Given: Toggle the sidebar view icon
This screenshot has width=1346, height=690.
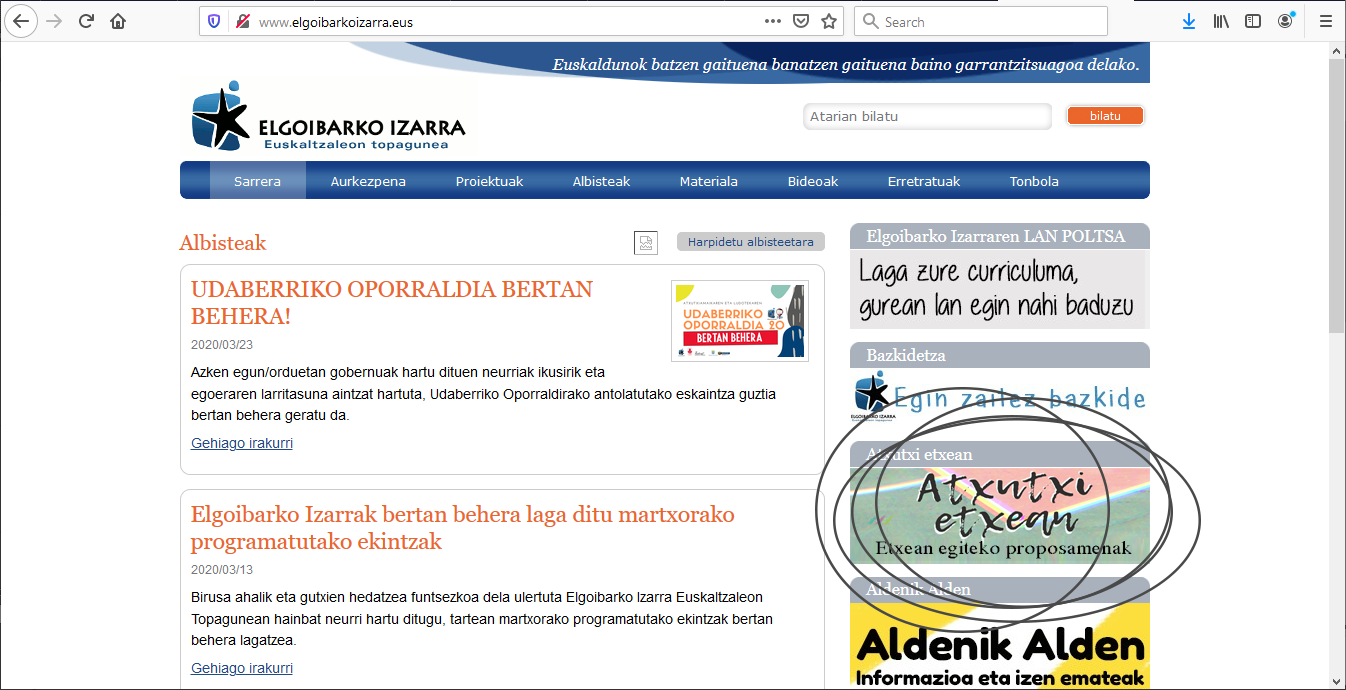Looking at the screenshot, I should coord(1253,21).
